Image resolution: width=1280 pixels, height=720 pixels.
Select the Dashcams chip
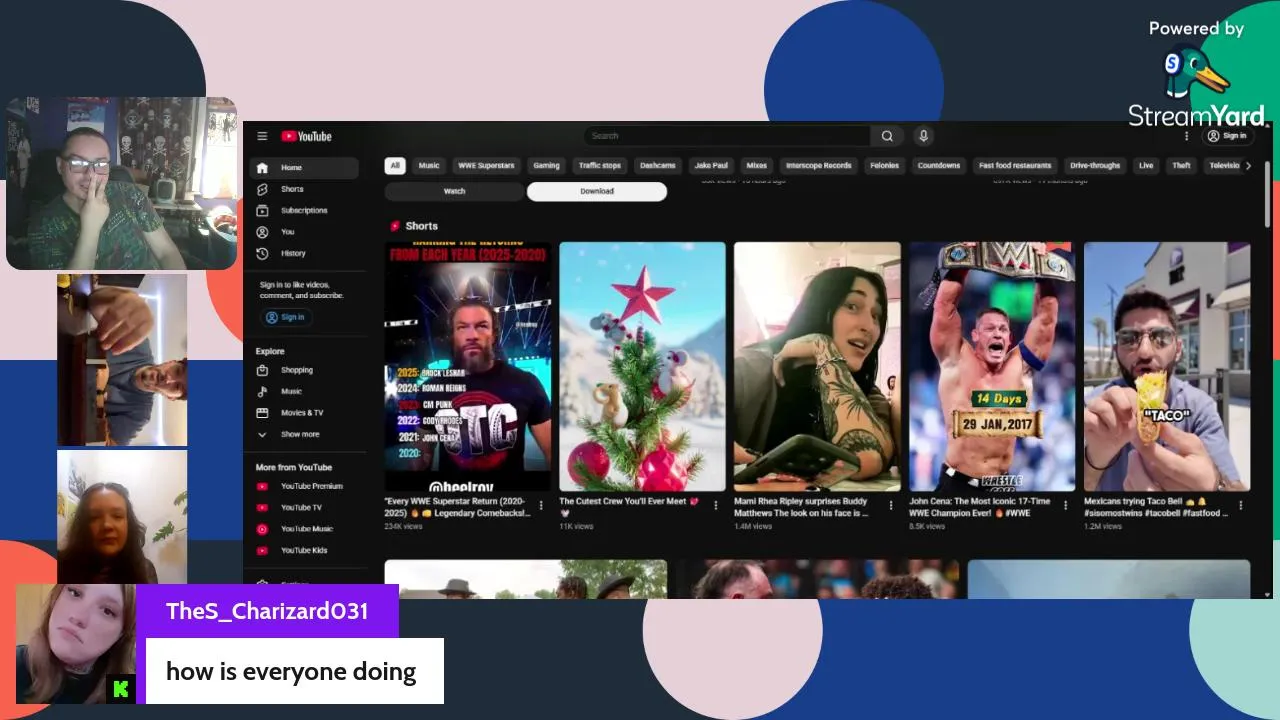tap(658, 166)
